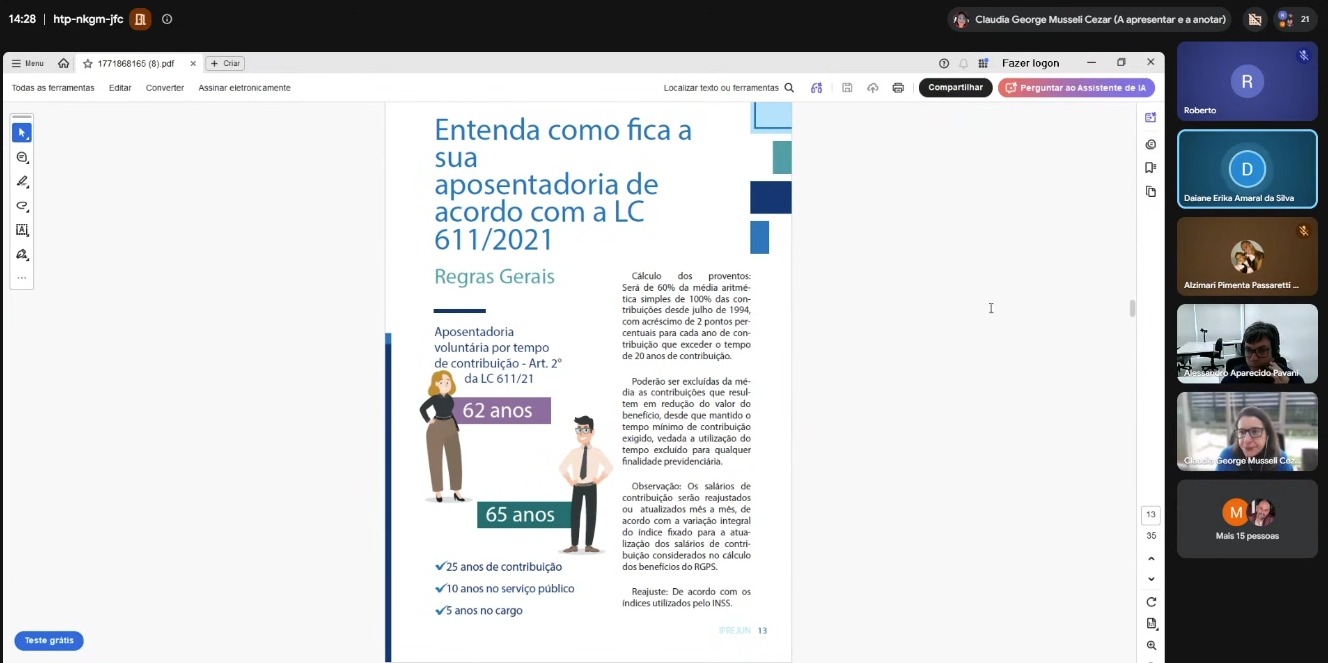
Task: Close the 1771868165 (8).pdf tab
Action: click(193, 63)
